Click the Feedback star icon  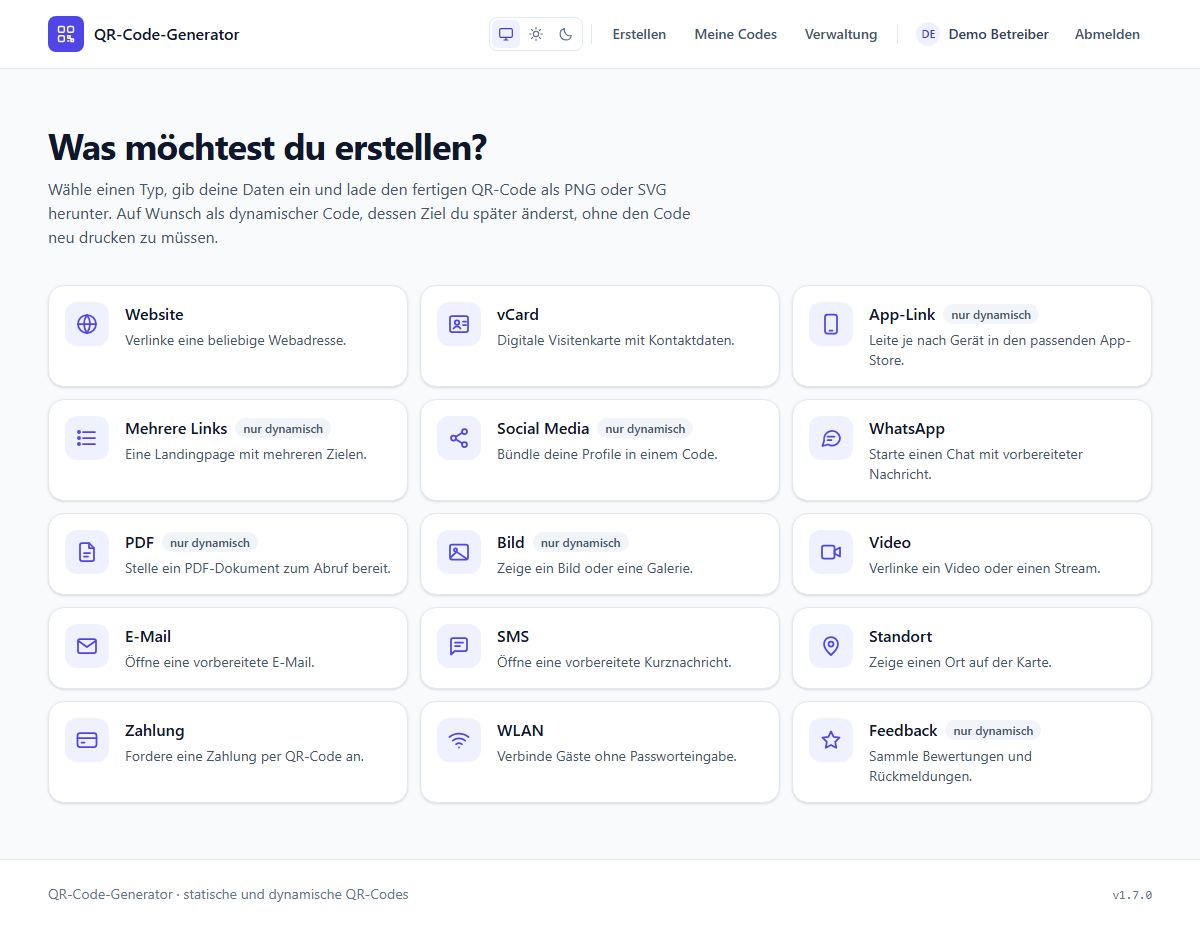[x=831, y=740]
